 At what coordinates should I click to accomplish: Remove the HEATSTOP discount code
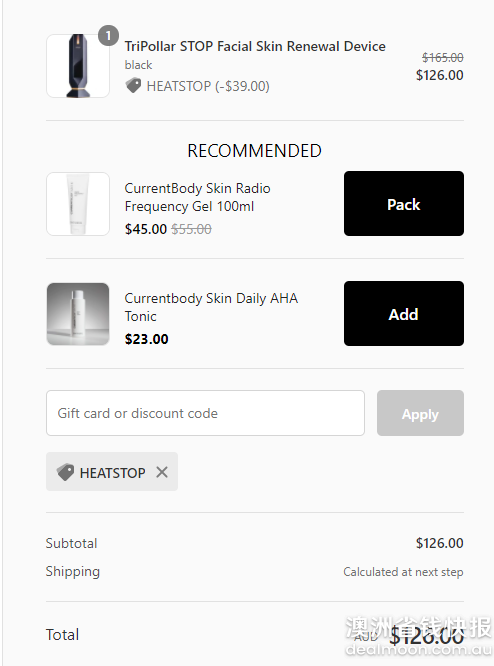[162, 472]
